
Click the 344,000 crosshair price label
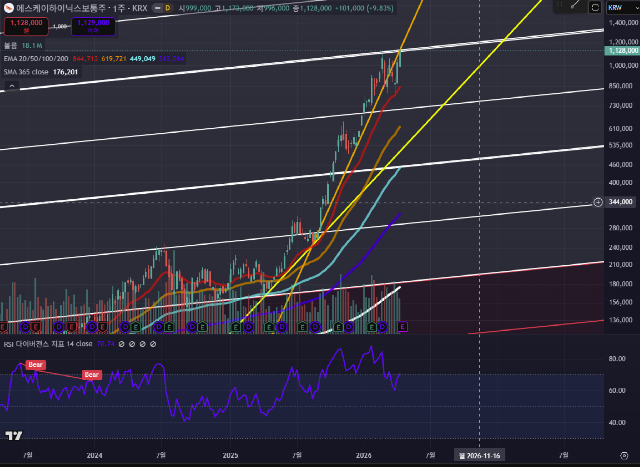622,202
